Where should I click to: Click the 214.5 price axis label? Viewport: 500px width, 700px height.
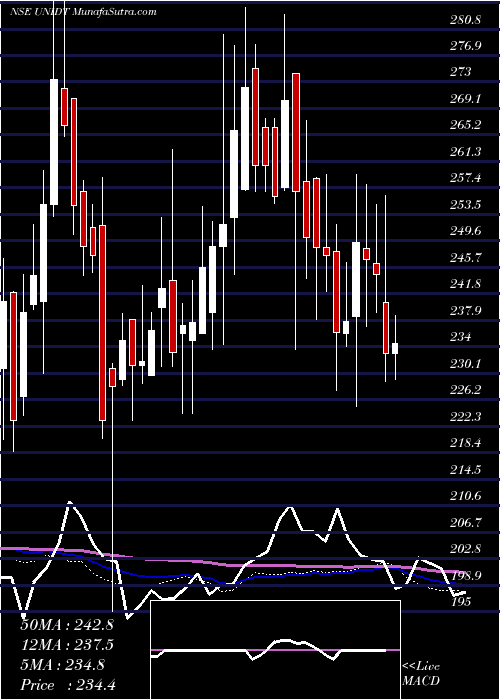click(x=465, y=470)
